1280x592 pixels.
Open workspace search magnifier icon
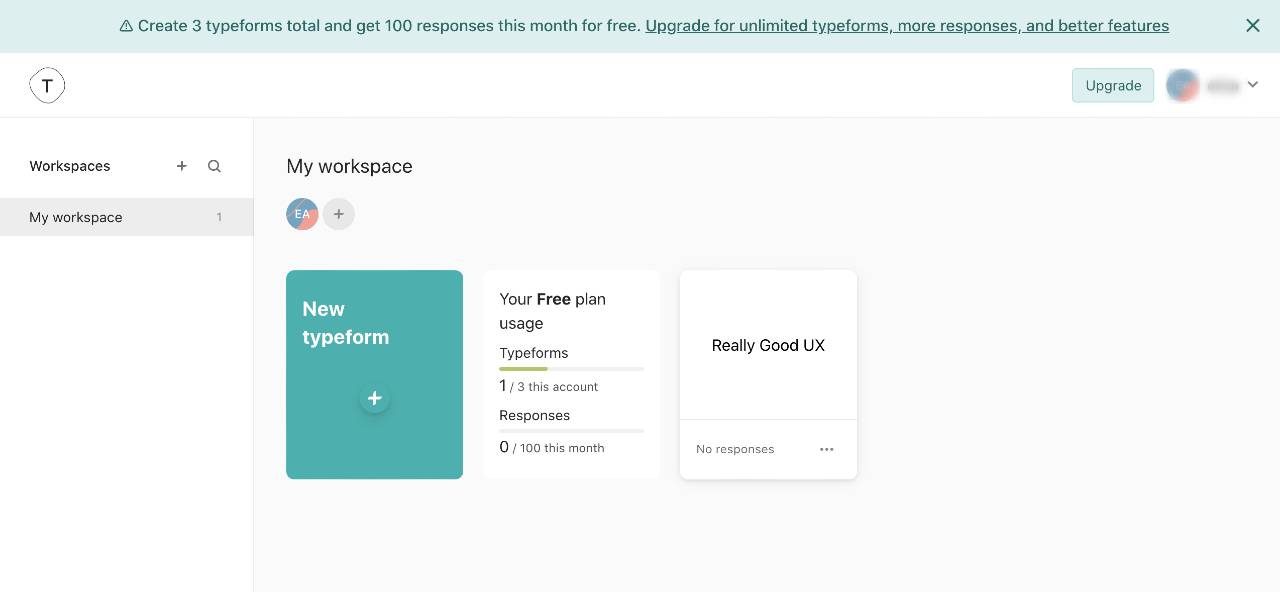pos(214,166)
